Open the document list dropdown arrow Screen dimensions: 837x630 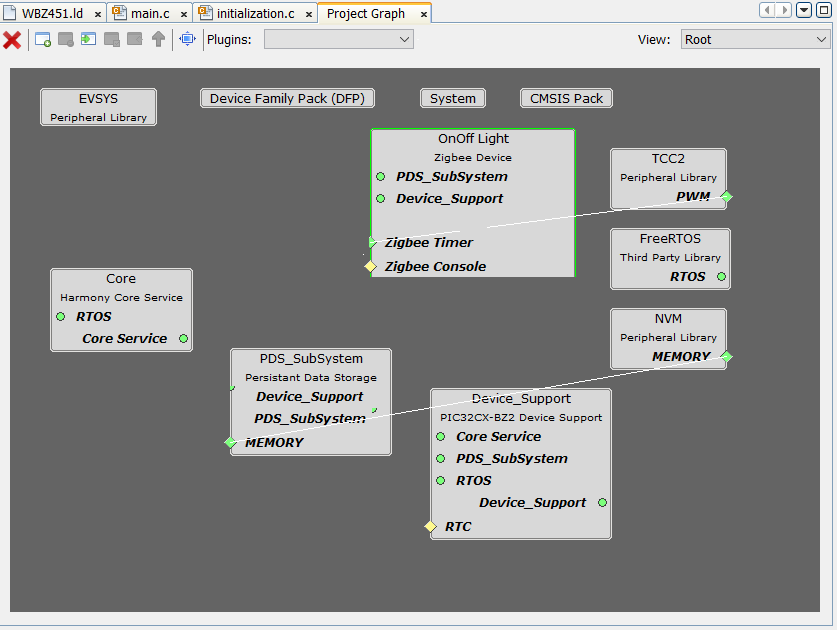click(804, 11)
